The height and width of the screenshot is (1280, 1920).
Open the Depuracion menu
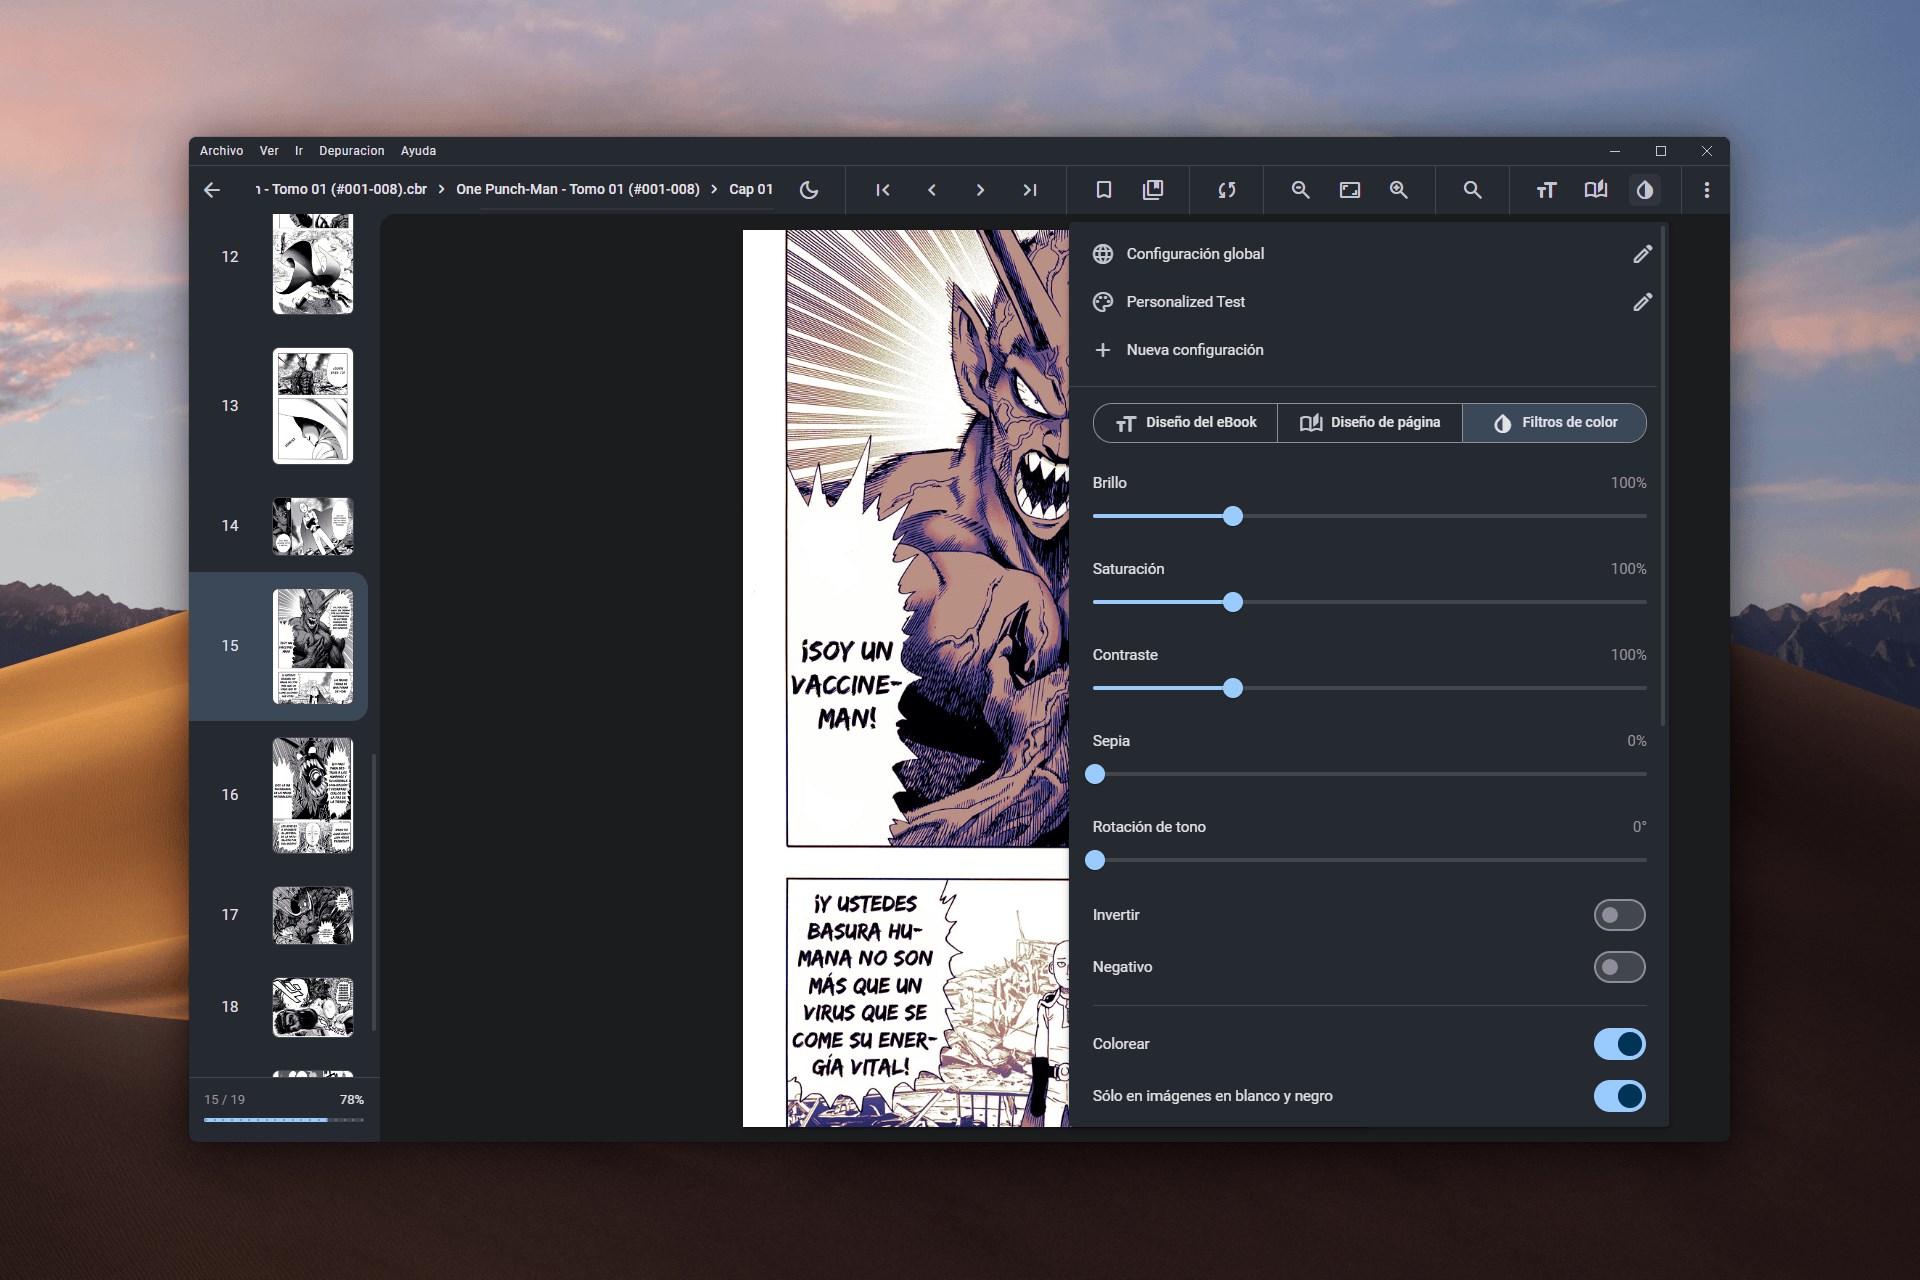[x=351, y=150]
